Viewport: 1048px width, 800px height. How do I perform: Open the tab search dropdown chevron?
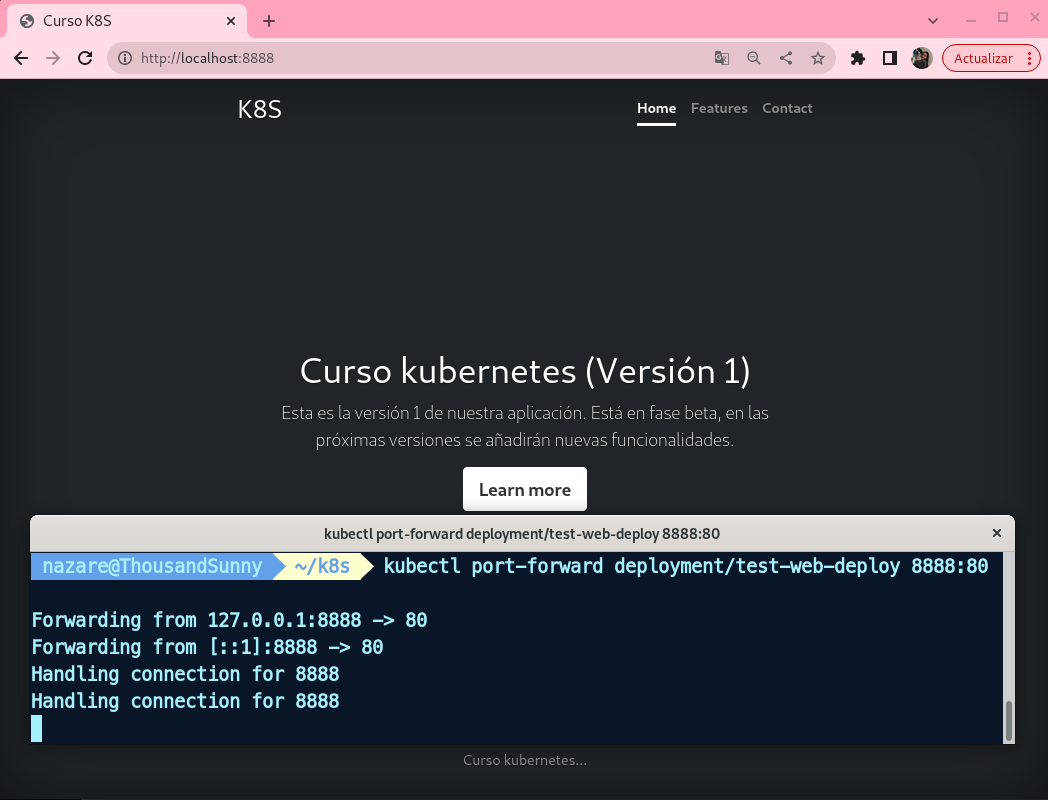(x=933, y=20)
